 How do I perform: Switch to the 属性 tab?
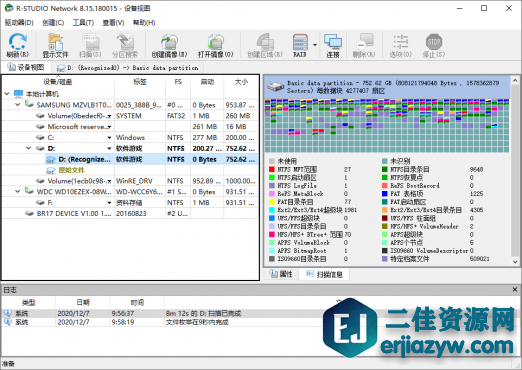click(x=281, y=274)
